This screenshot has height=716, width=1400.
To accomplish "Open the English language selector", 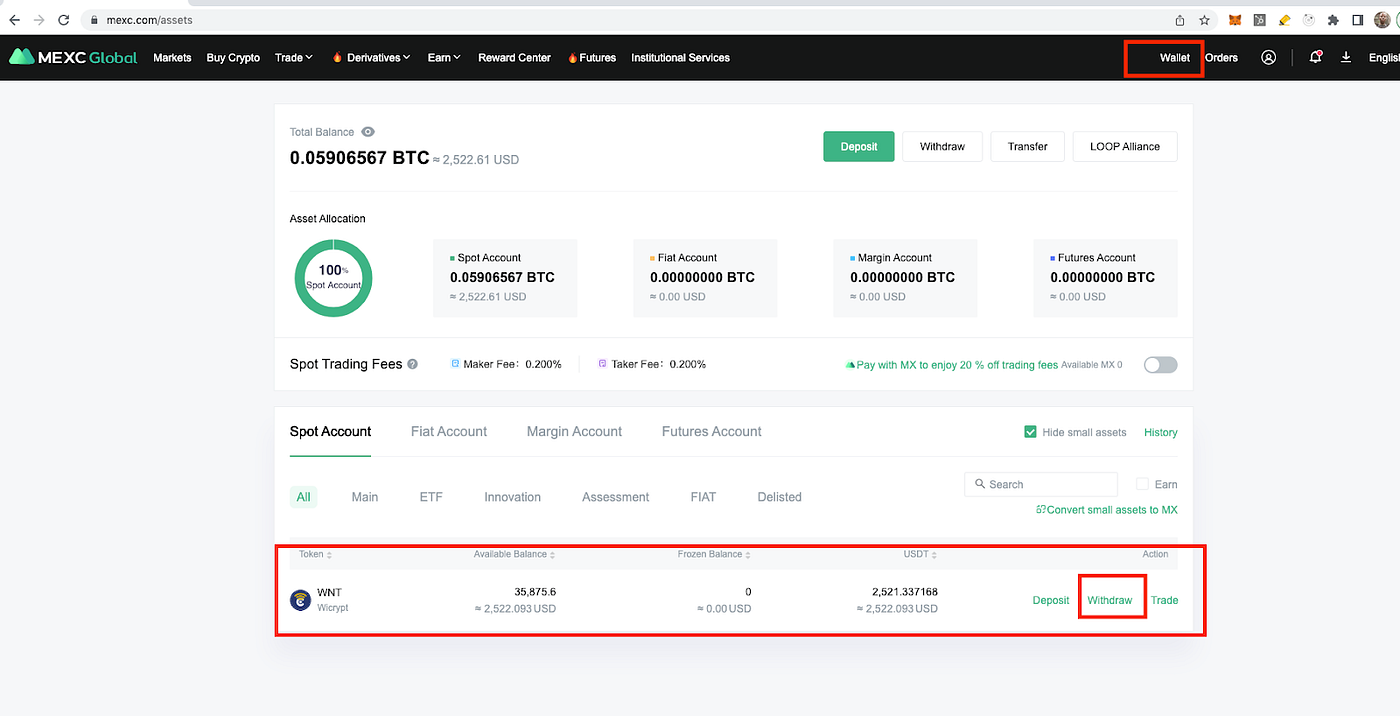I will point(1383,57).
